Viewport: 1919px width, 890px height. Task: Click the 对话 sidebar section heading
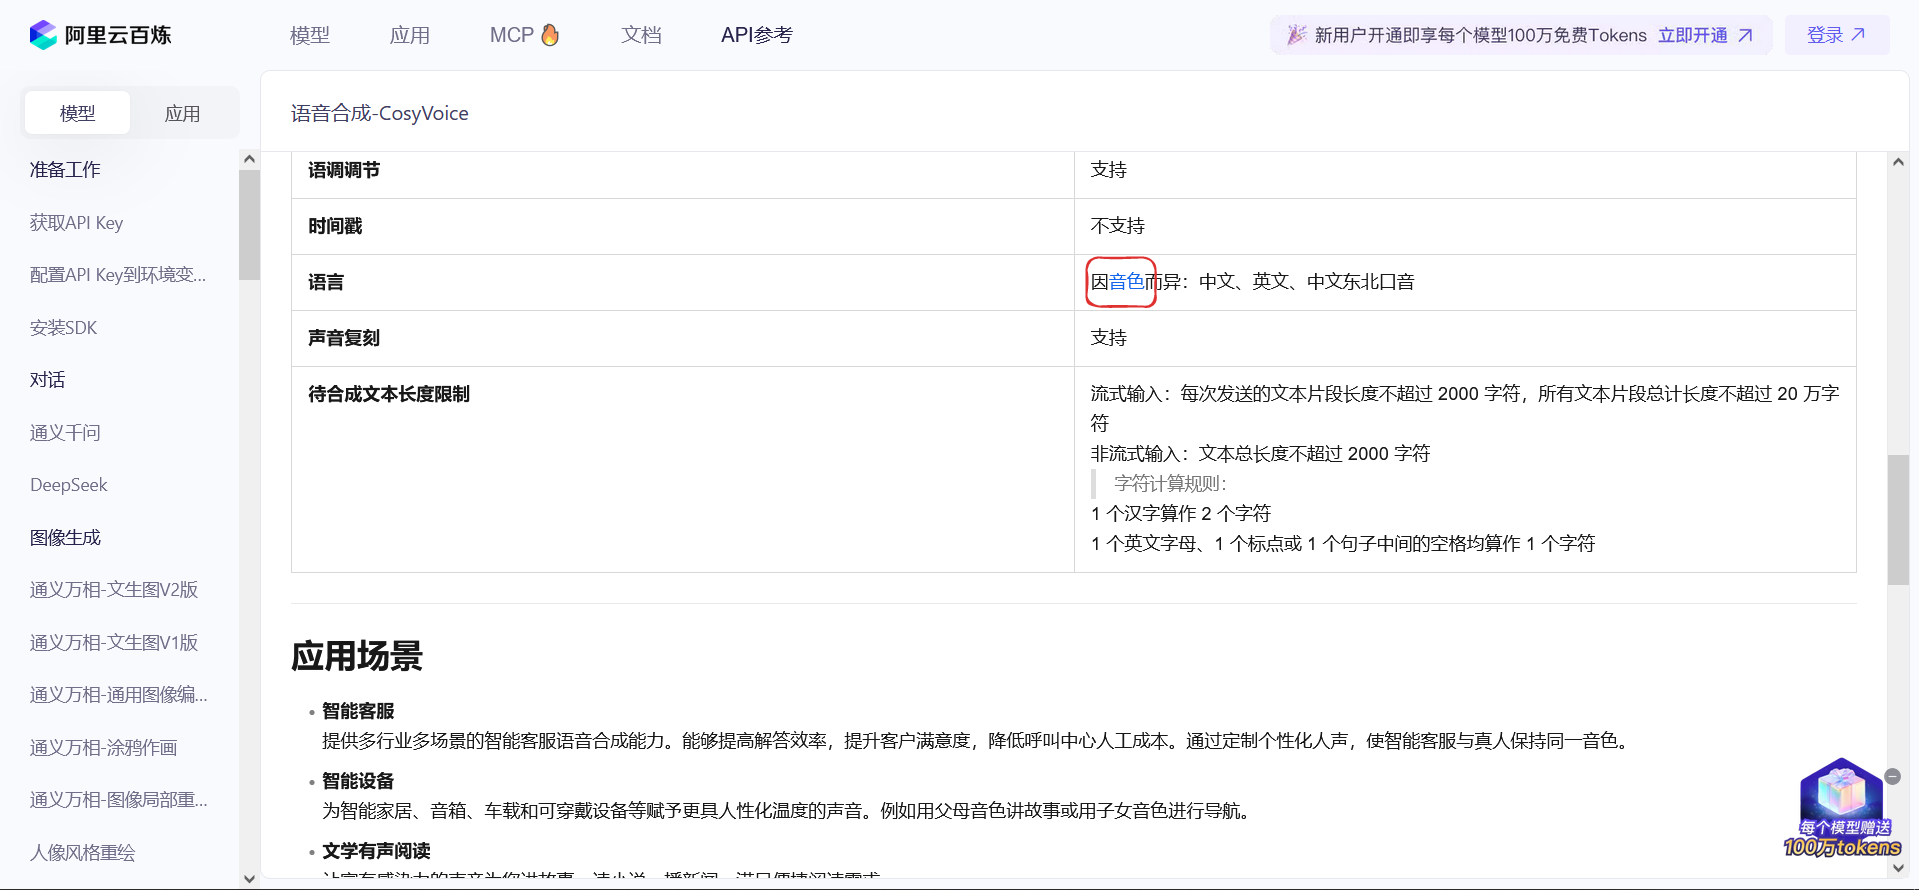click(x=48, y=380)
